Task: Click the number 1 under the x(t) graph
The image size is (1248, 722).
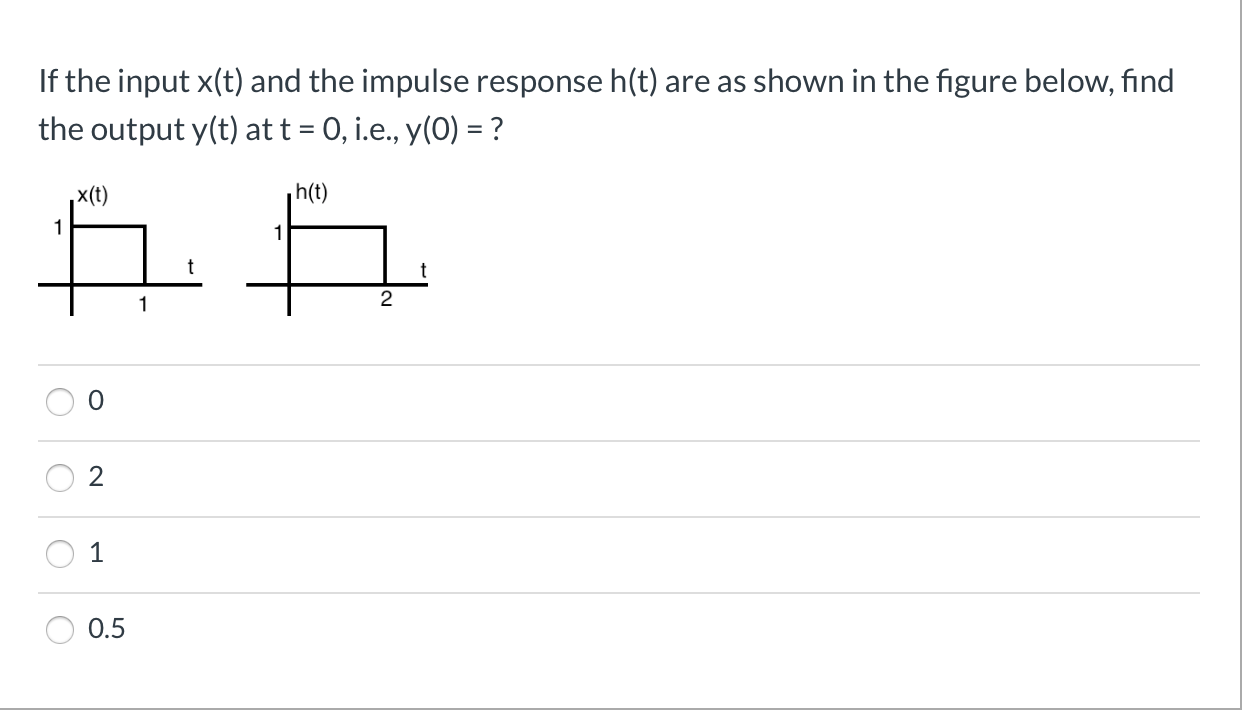Action: point(143,302)
